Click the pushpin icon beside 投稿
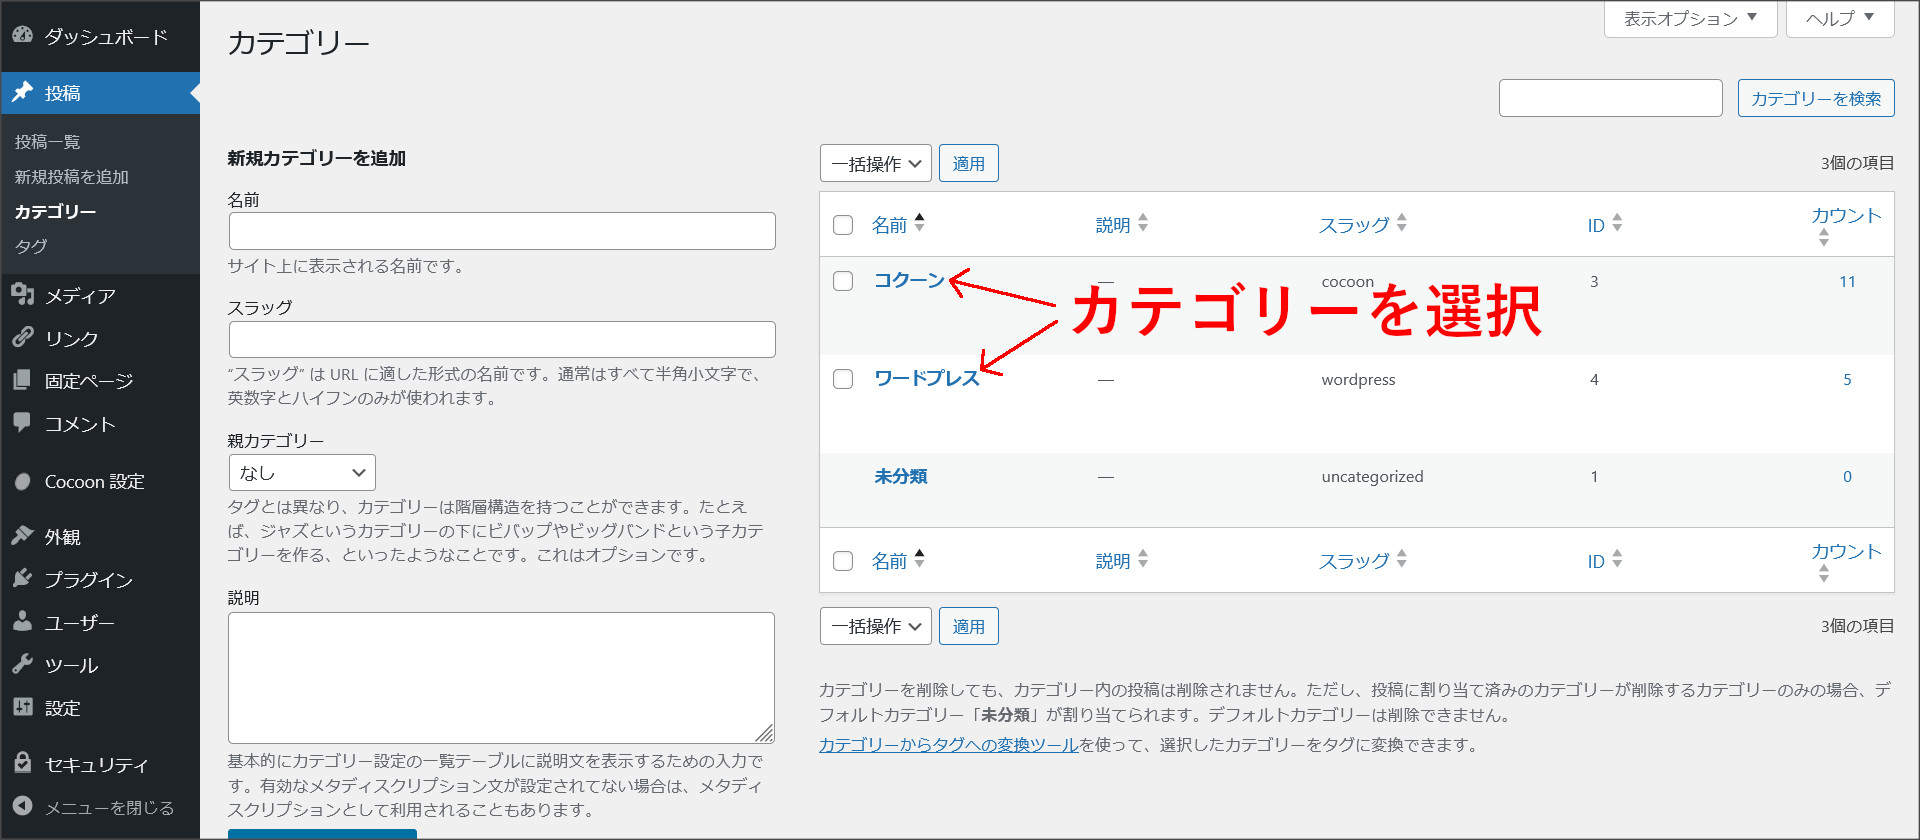 (23, 92)
